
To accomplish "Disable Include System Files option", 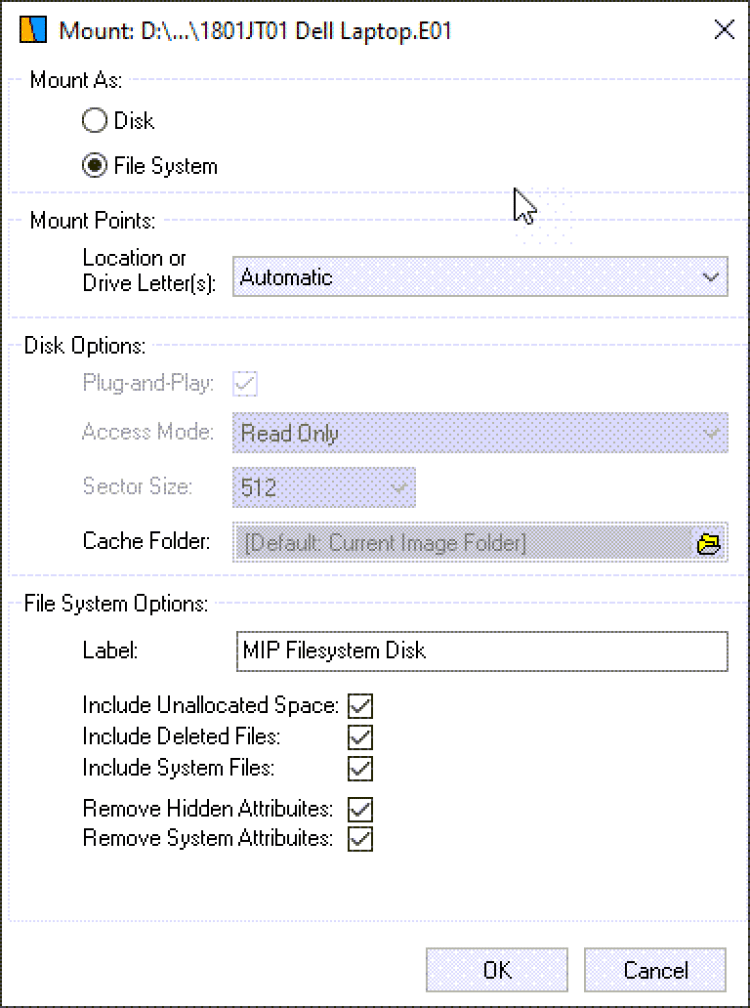I will [x=361, y=769].
